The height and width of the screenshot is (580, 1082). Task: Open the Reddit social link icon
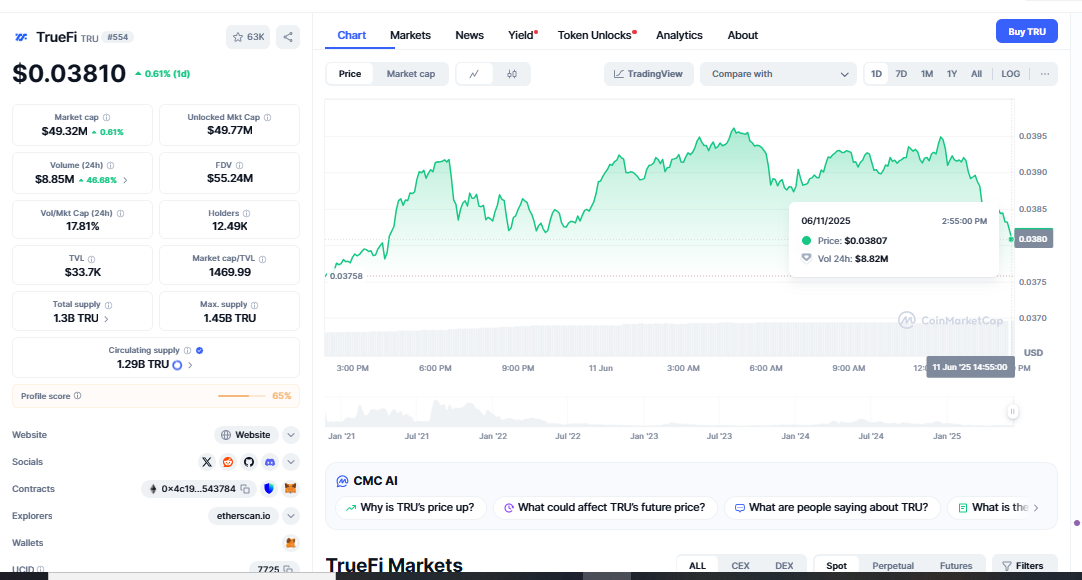pyautogui.click(x=228, y=462)
